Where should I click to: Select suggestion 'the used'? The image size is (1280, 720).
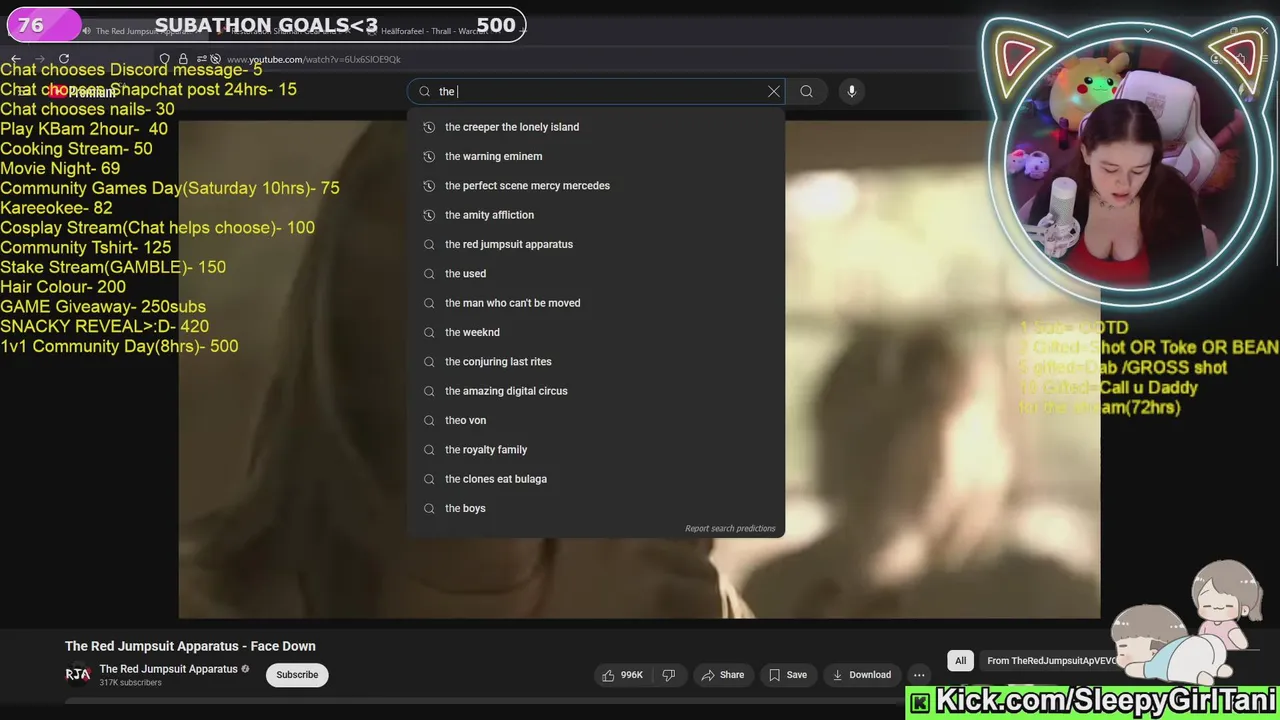(596, 273)
